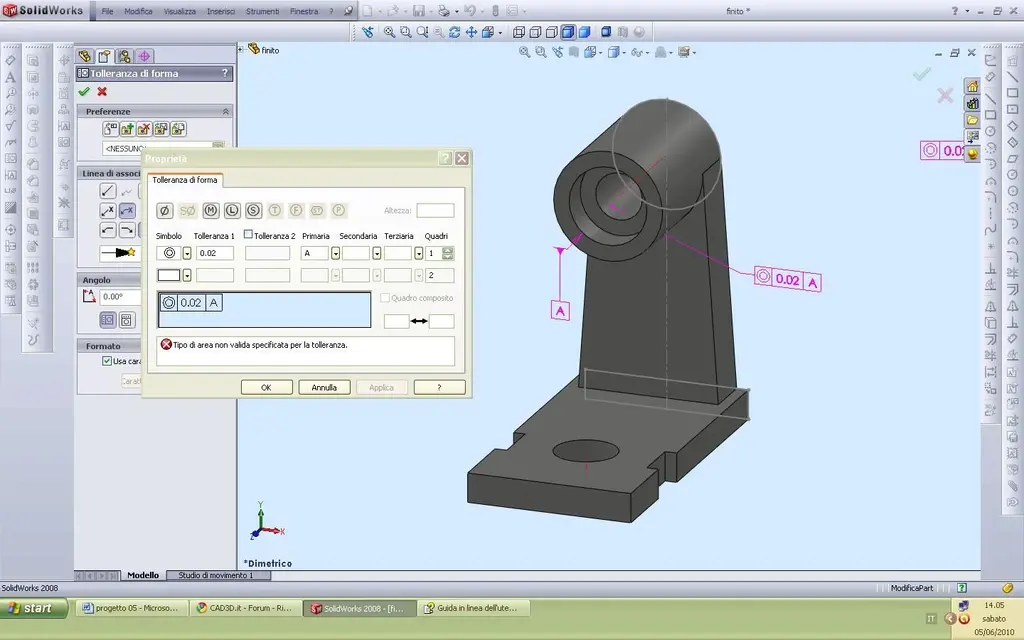This screenshot has width=1024, height=640.
Task: Click the Annulla button
Action: click(x=324, y=387)
